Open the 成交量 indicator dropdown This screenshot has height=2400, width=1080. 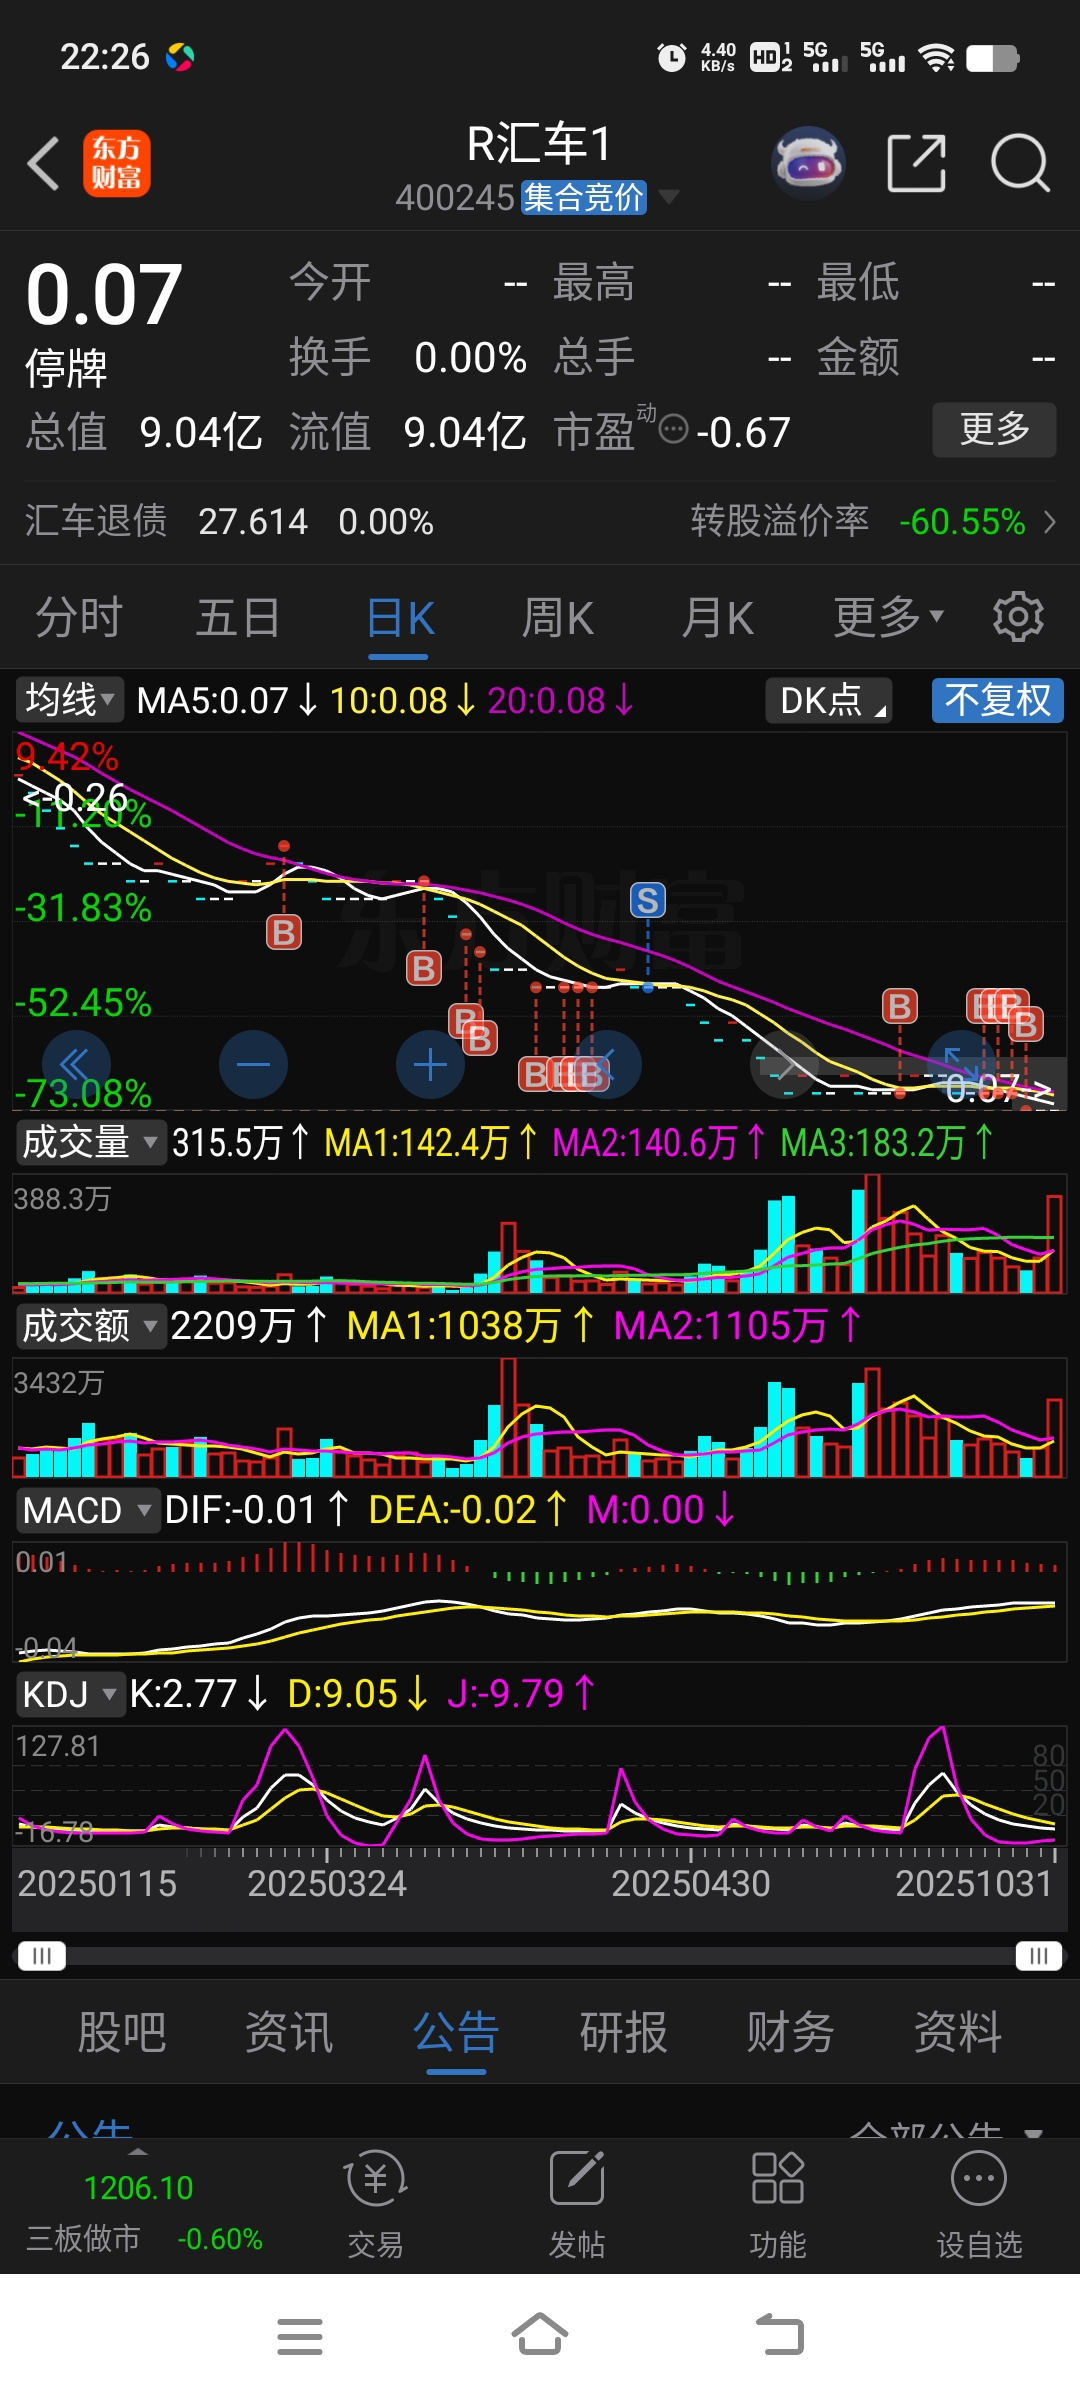[90, 1141]
